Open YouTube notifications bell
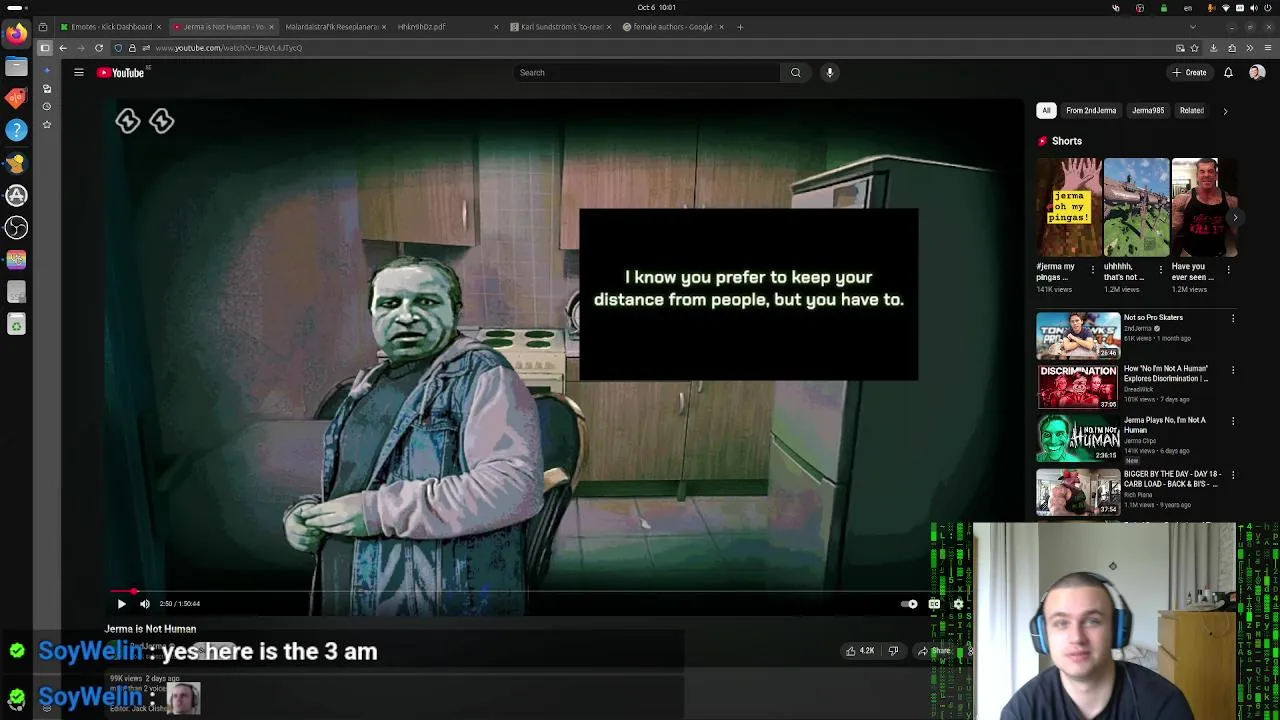 coord(1228,72)
